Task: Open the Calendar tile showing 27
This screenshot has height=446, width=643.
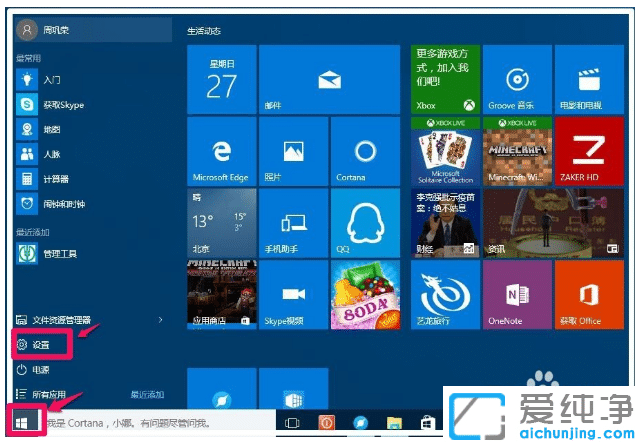Action: pyautogui.click(x=222, y=80)
